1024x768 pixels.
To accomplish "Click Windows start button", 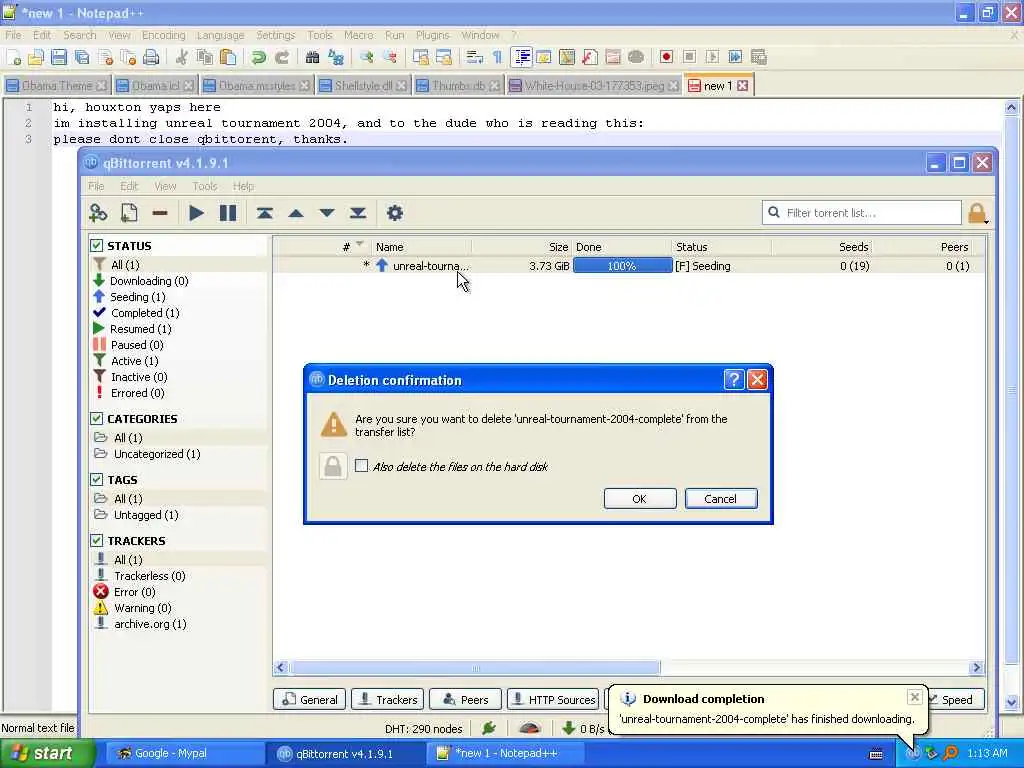I will click(46, 753).
